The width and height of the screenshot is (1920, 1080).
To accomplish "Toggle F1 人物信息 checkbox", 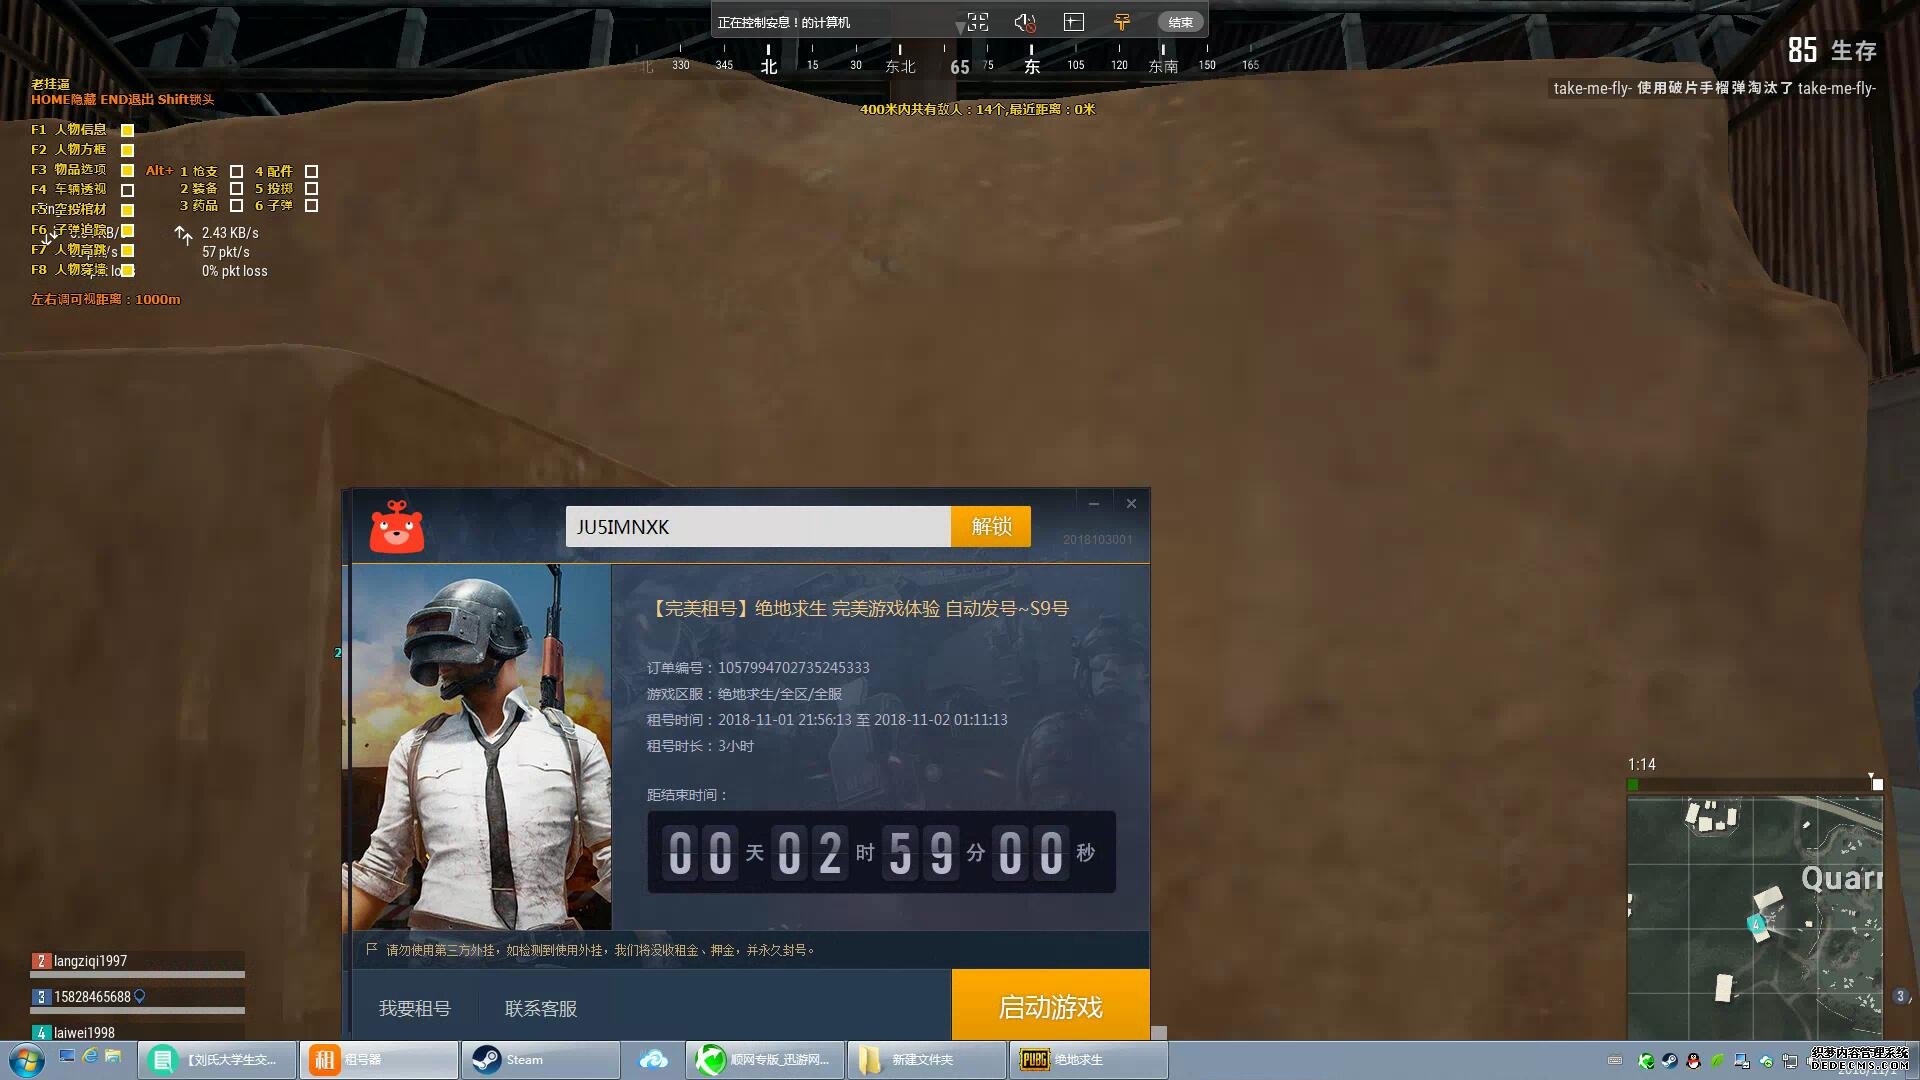I will click(127, 130).
